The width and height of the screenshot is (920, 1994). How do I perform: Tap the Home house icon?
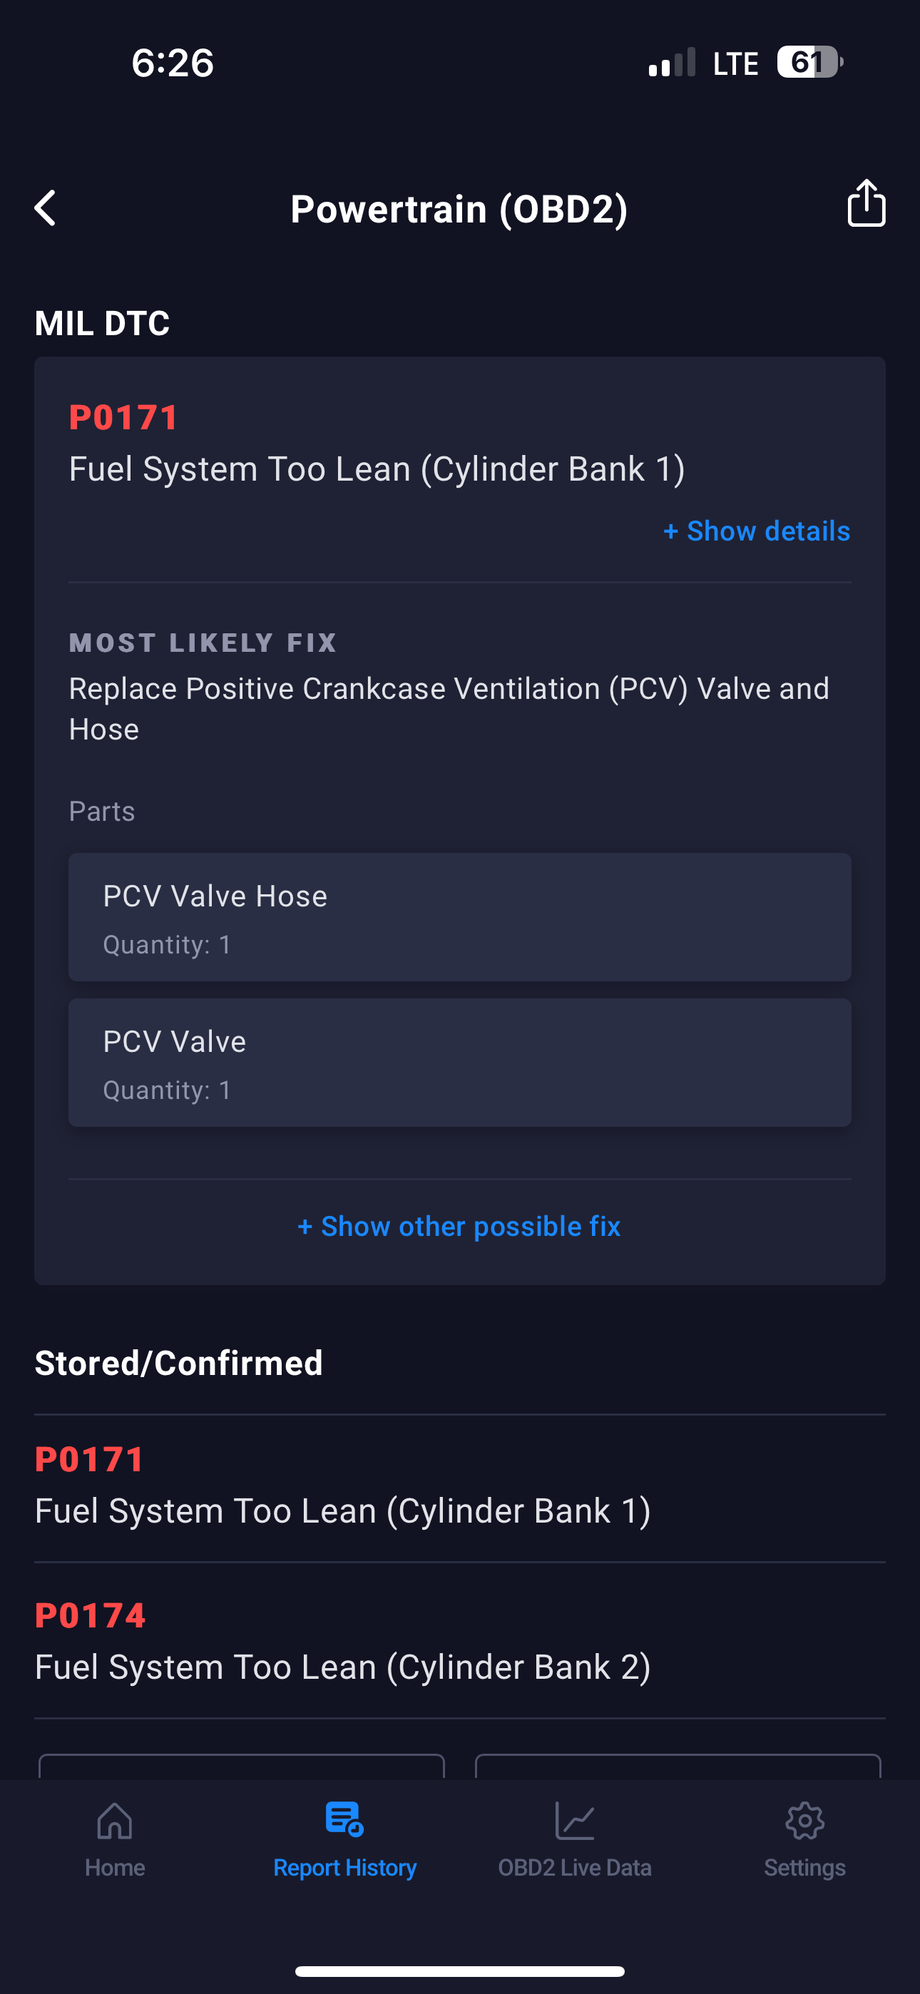click(115, 1822)
